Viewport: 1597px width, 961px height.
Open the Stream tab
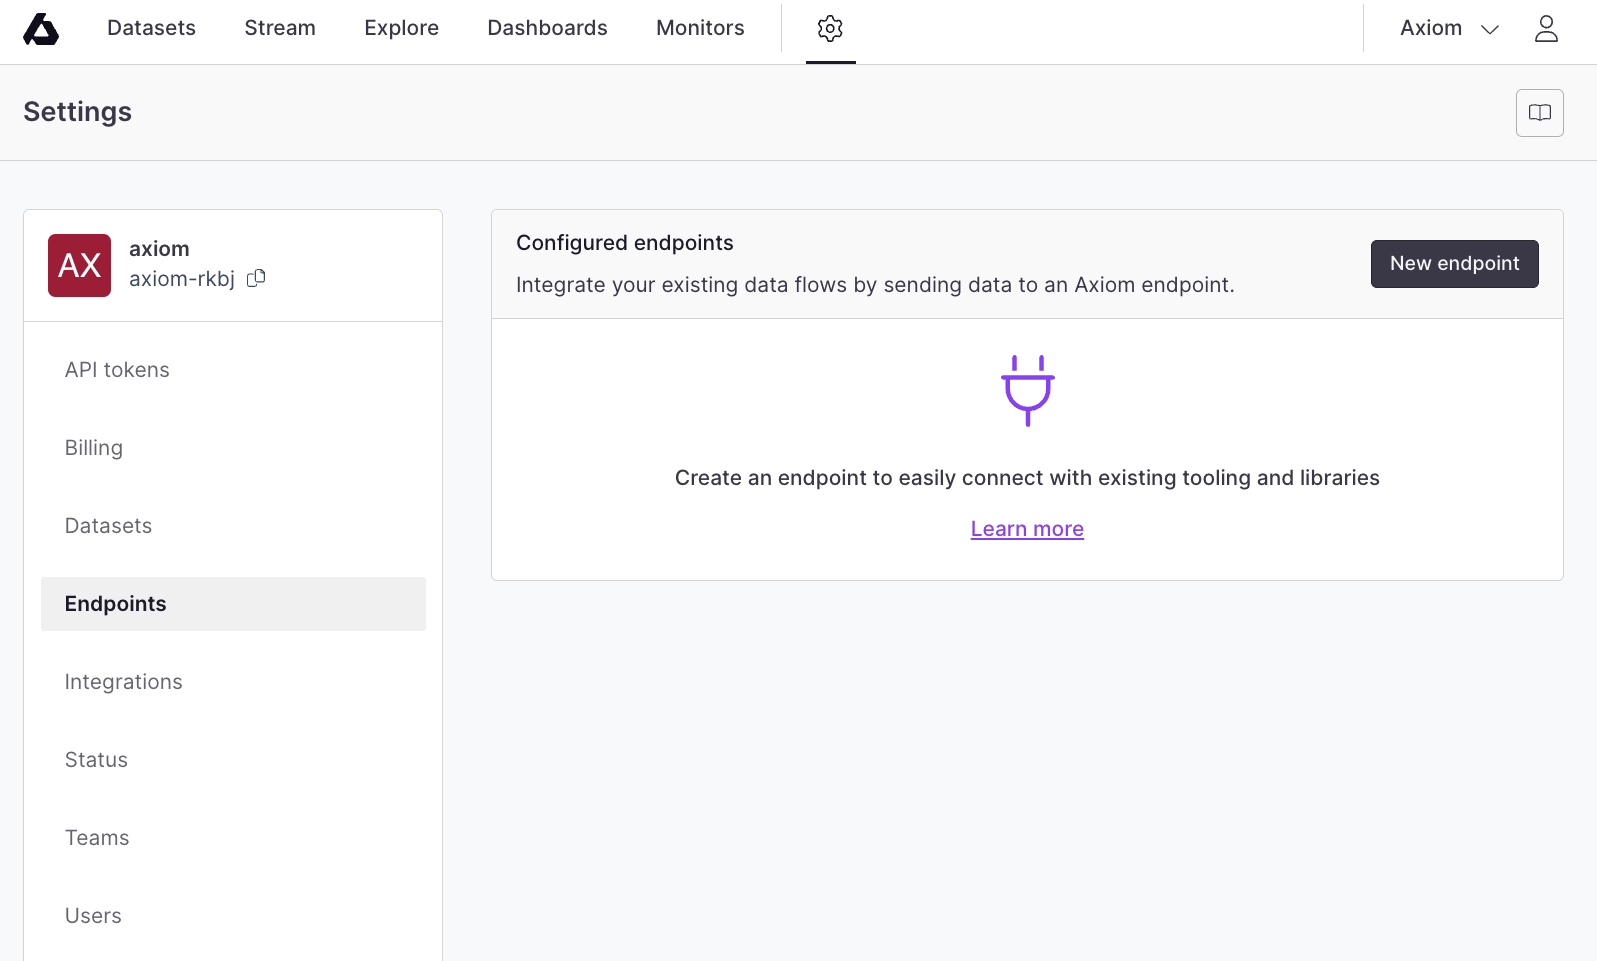pyautogui.click(x=280, y=28)
